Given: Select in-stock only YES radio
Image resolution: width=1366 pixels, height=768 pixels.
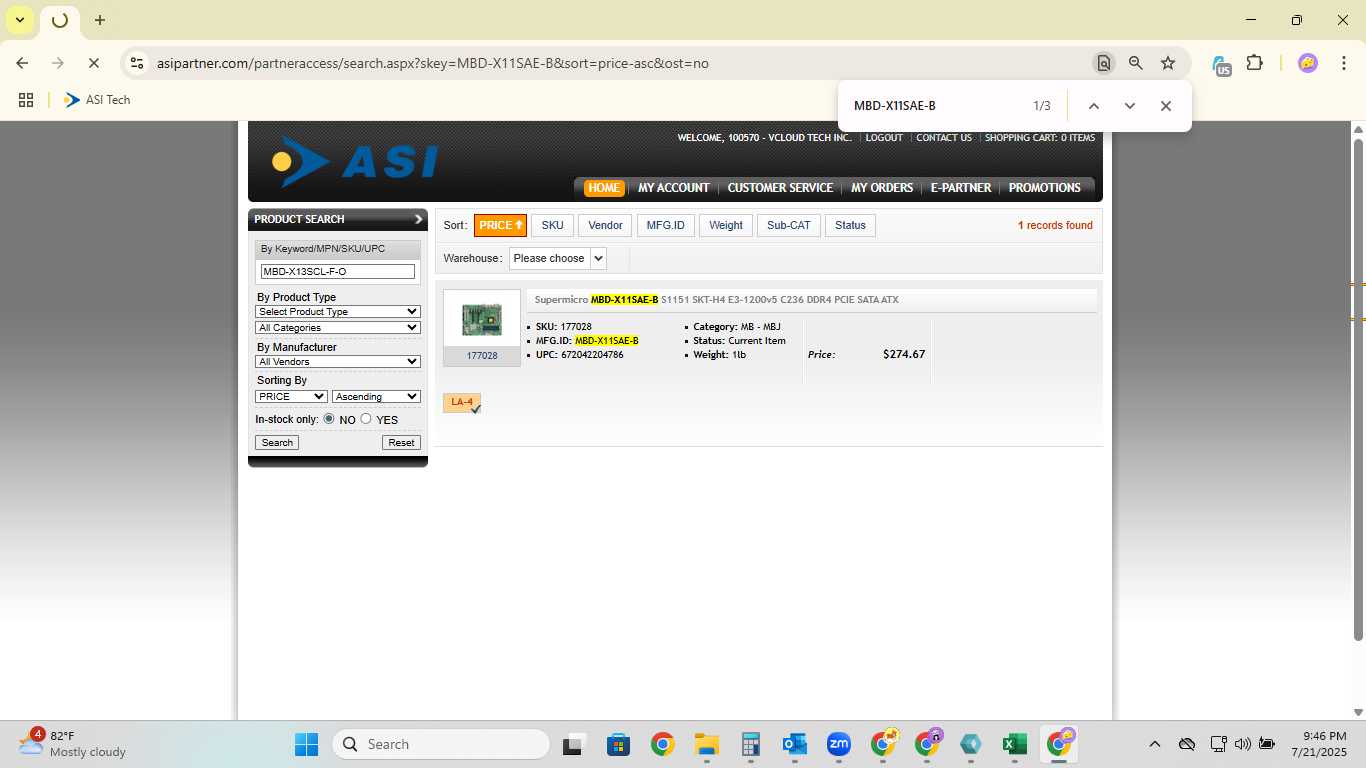Looking at the screenshot, I should point(366,419).
